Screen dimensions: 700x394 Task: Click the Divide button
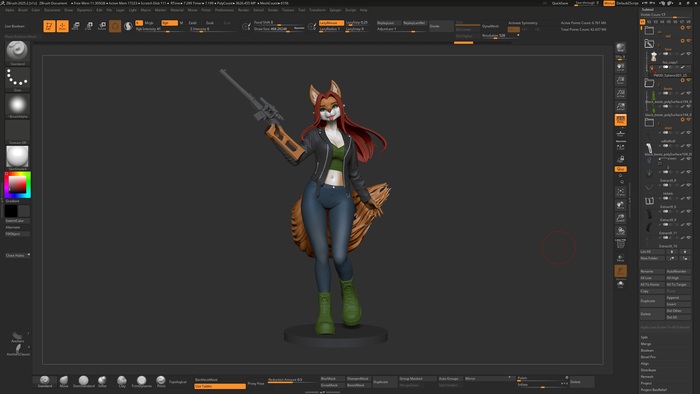click(442, 26)
